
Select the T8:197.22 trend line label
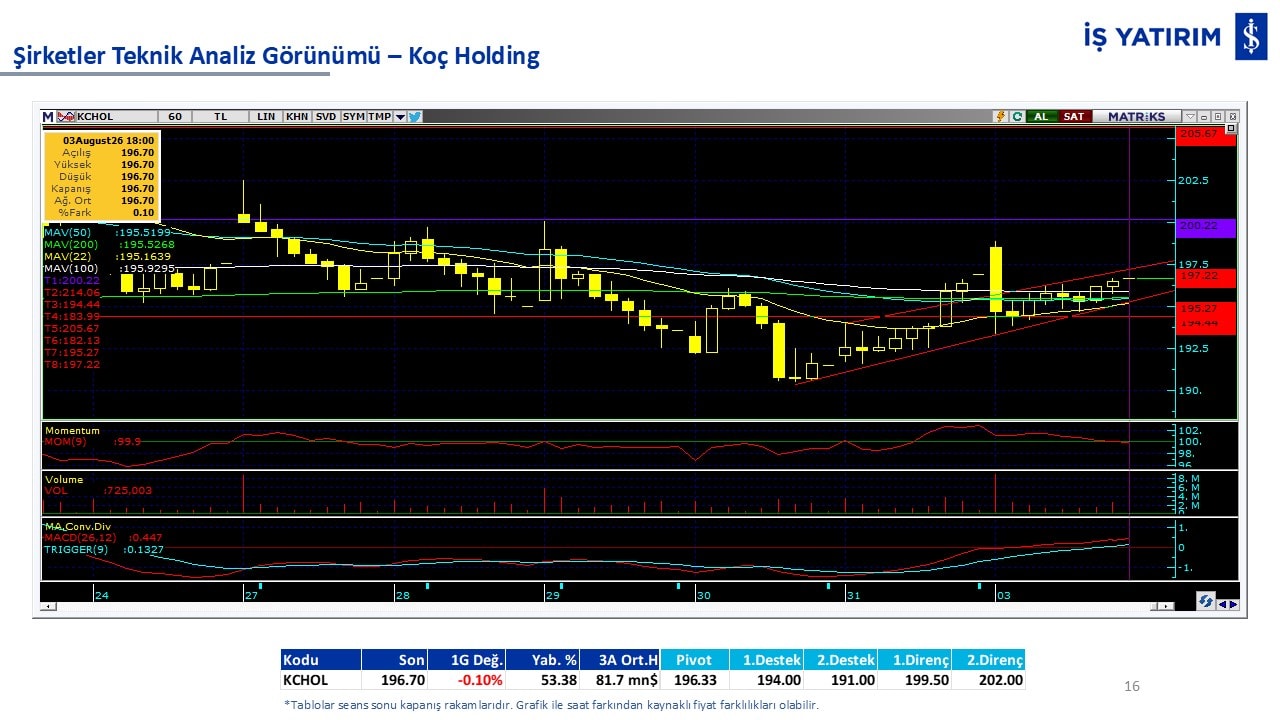(72, 364)
